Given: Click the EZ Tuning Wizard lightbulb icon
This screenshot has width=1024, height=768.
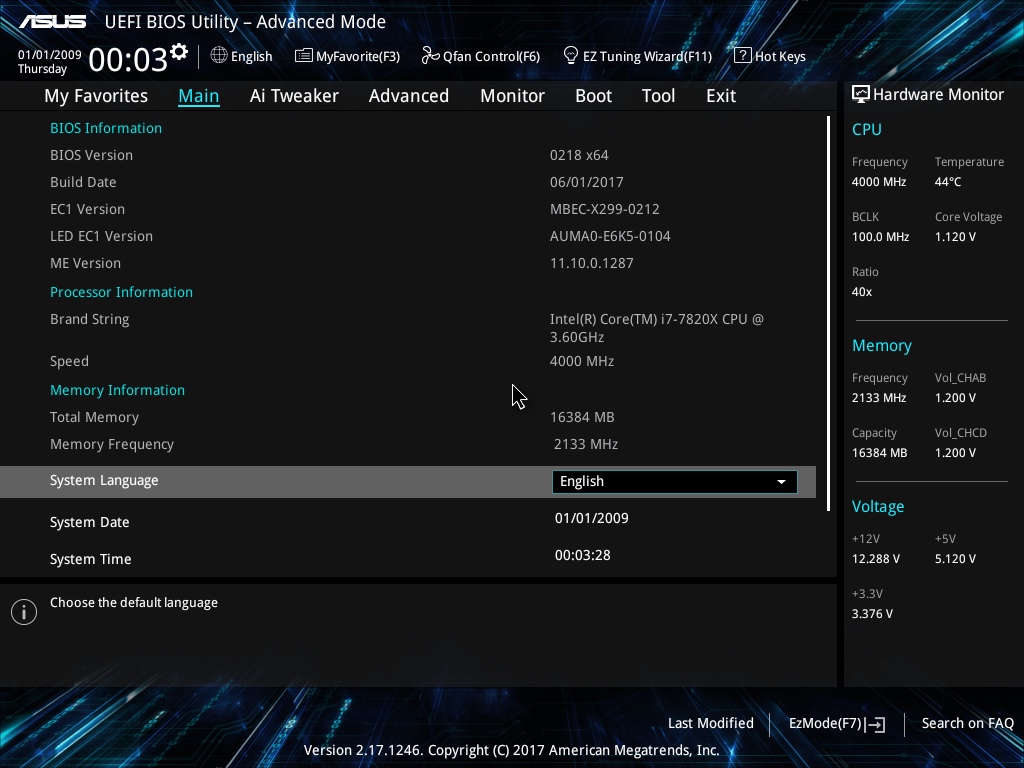Looking at the screenshot, I should click(571, 56).
